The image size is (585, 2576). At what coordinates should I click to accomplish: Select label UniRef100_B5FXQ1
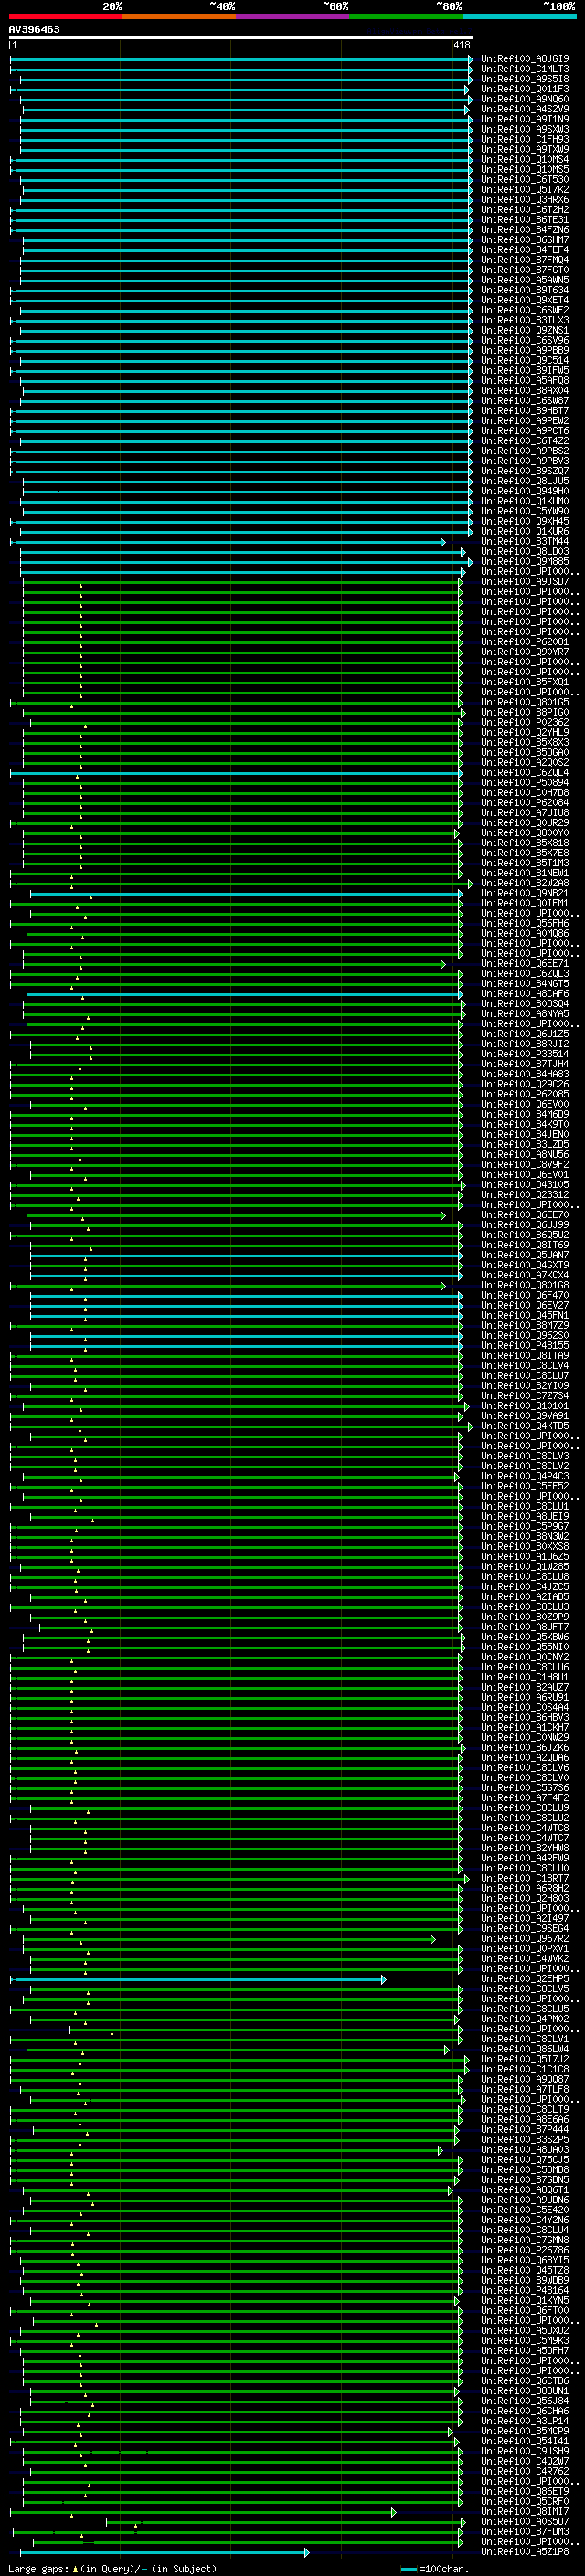coord(525,682)
